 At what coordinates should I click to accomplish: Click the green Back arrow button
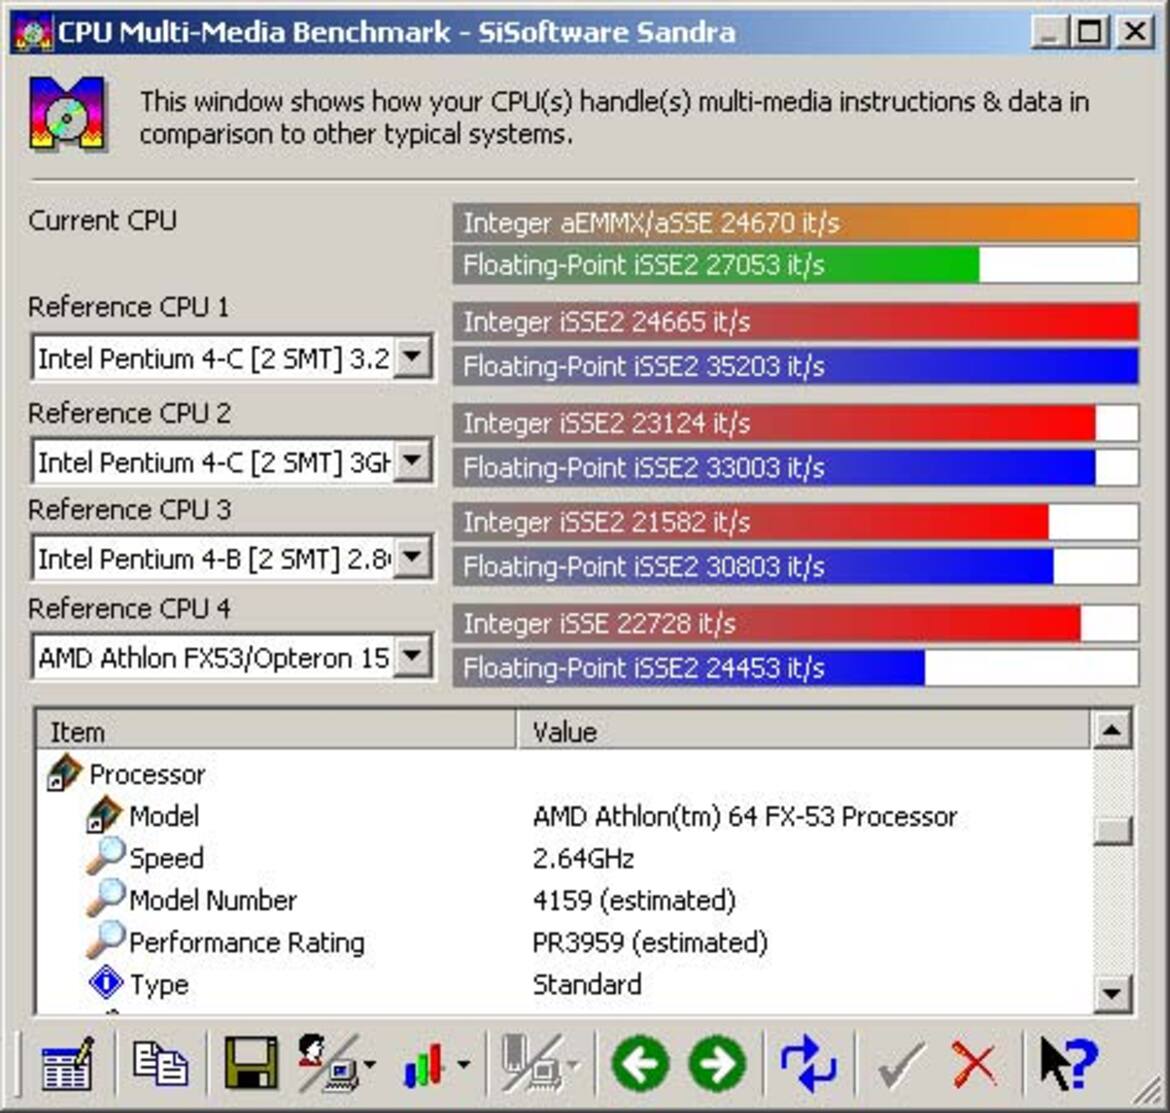tap(639, 1063)
